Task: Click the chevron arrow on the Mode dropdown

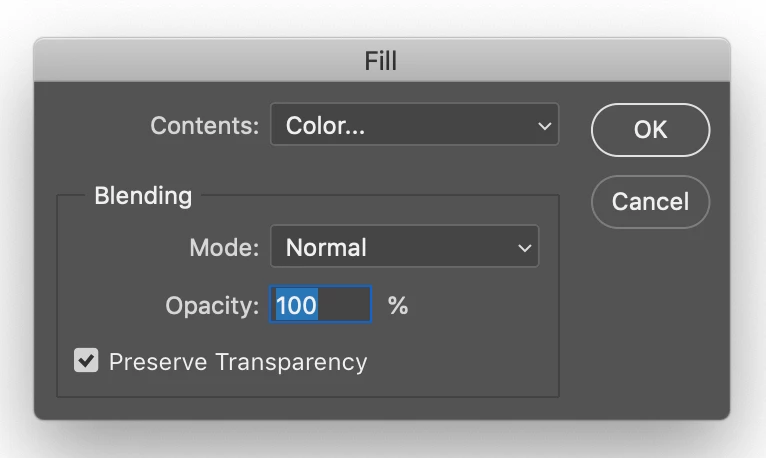Action: pyautogui.click(x=525, y=248)
